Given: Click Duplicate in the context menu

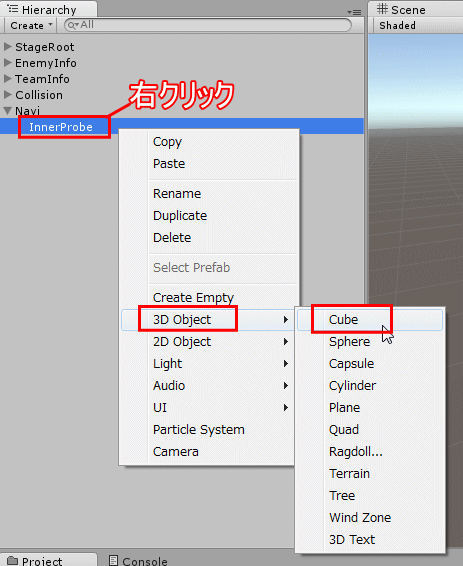Looking at the screenshot, I should [180, 215].
